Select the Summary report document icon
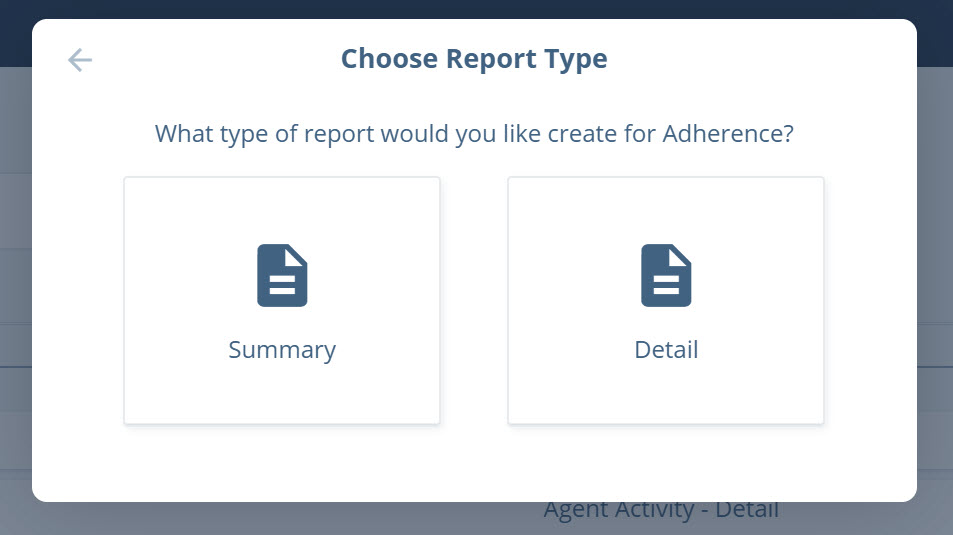Screen dimensions: 953x535 click(282, 275)
